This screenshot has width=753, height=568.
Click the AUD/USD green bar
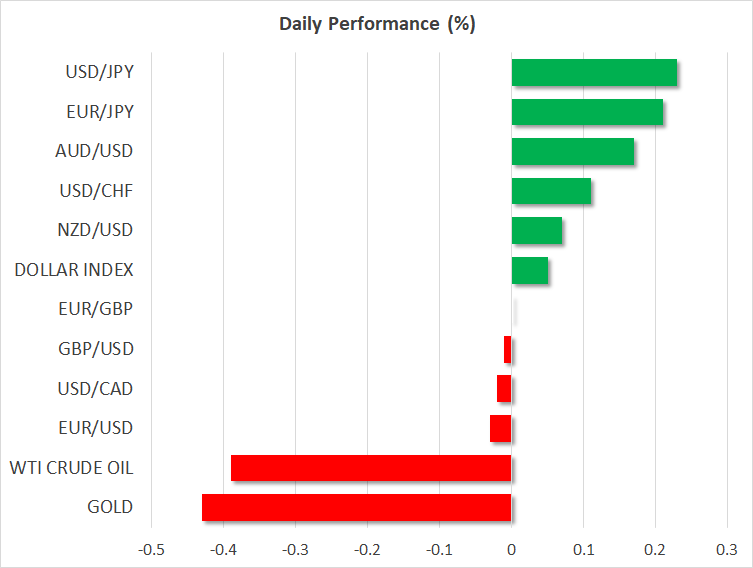[x=573, y=152]
